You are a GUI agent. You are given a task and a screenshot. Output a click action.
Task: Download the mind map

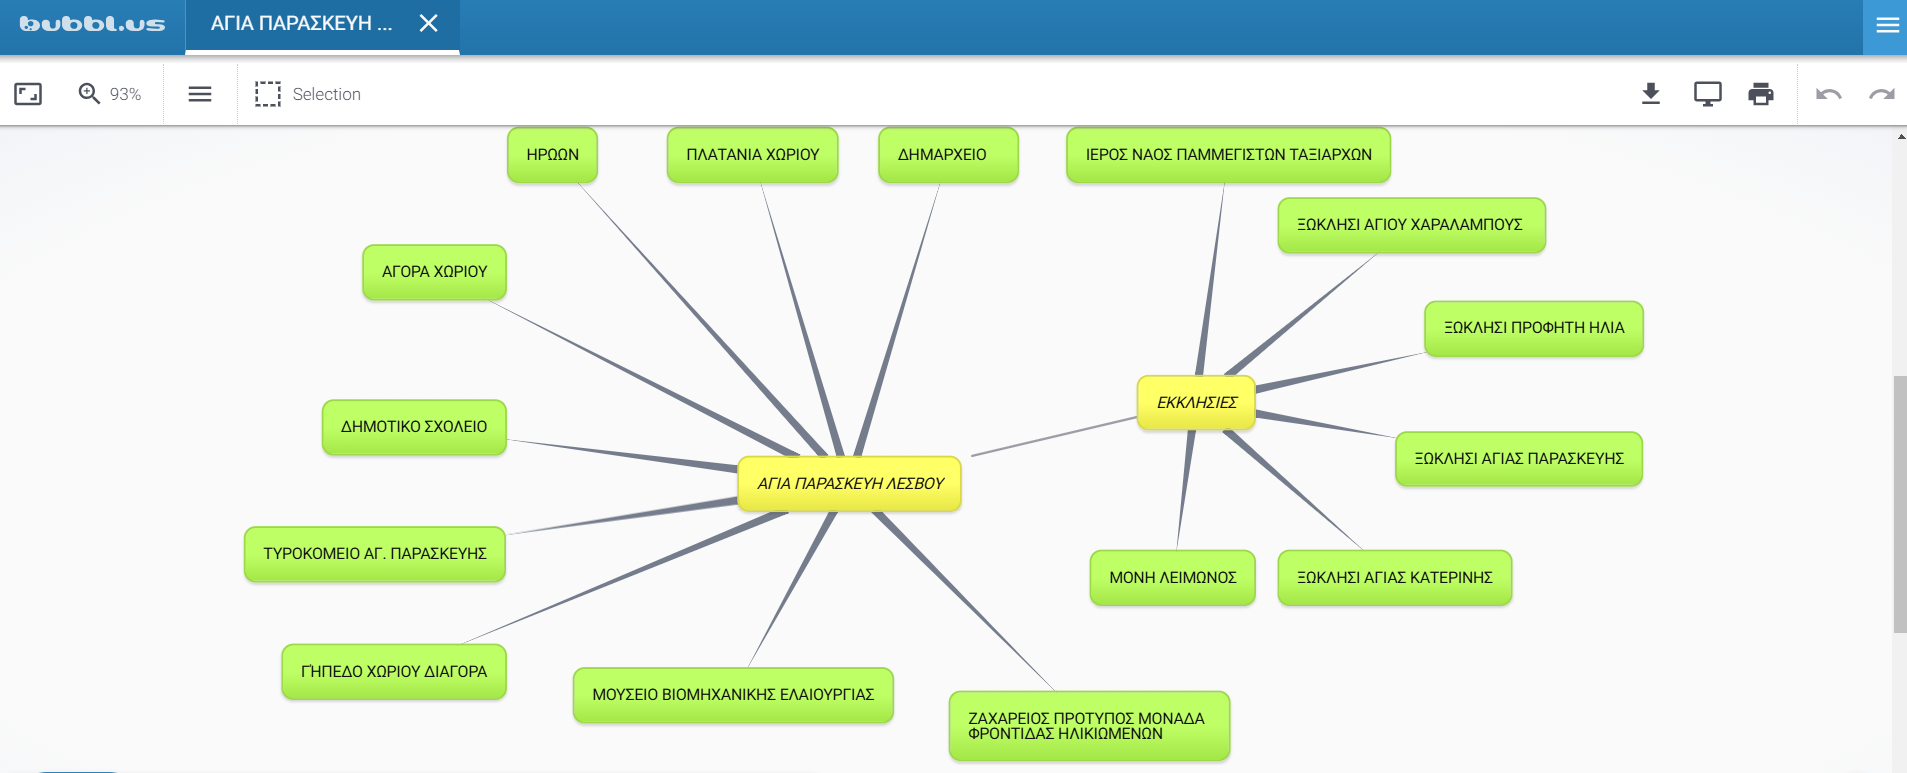pos(1651,94)
